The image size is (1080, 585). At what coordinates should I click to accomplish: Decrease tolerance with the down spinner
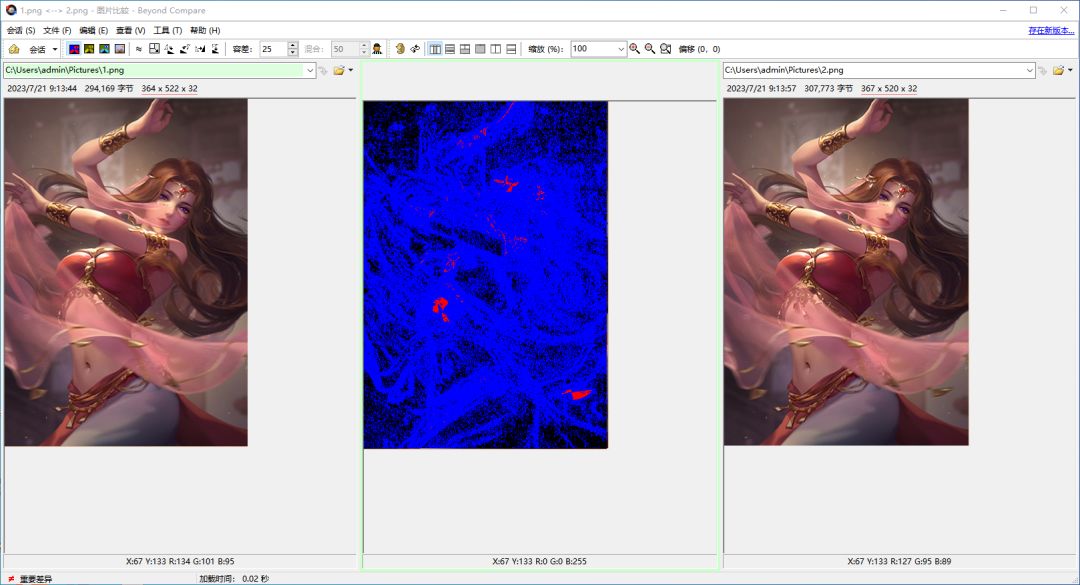(x=293, y=52)
